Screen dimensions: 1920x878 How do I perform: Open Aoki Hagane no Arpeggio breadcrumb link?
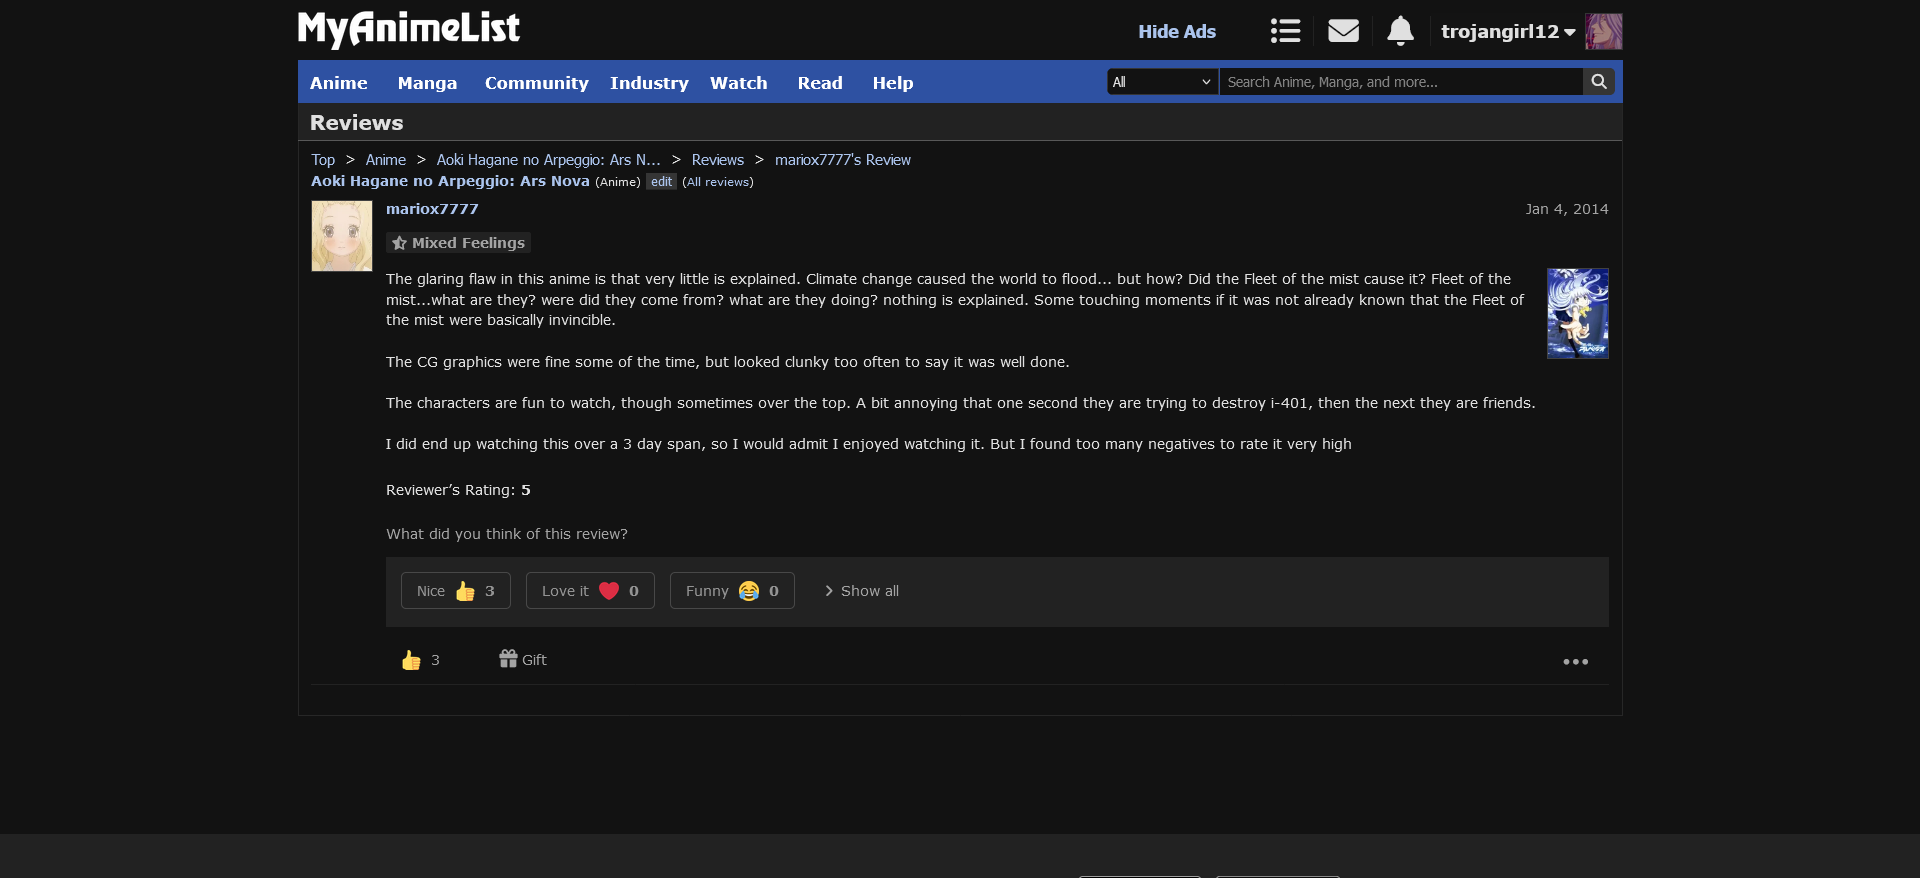(x=548, y=160)
